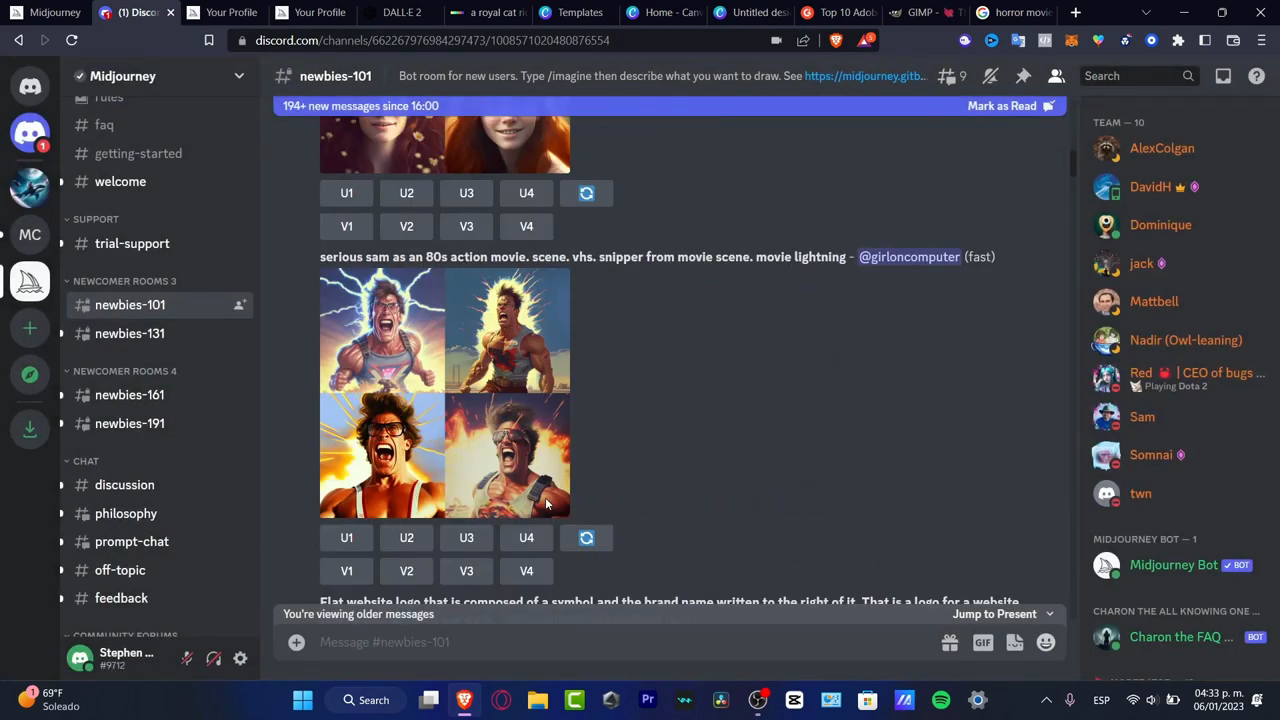Open the prompt-chat channel
This screenshot has width=1280, height=720.
click(132, 542)
